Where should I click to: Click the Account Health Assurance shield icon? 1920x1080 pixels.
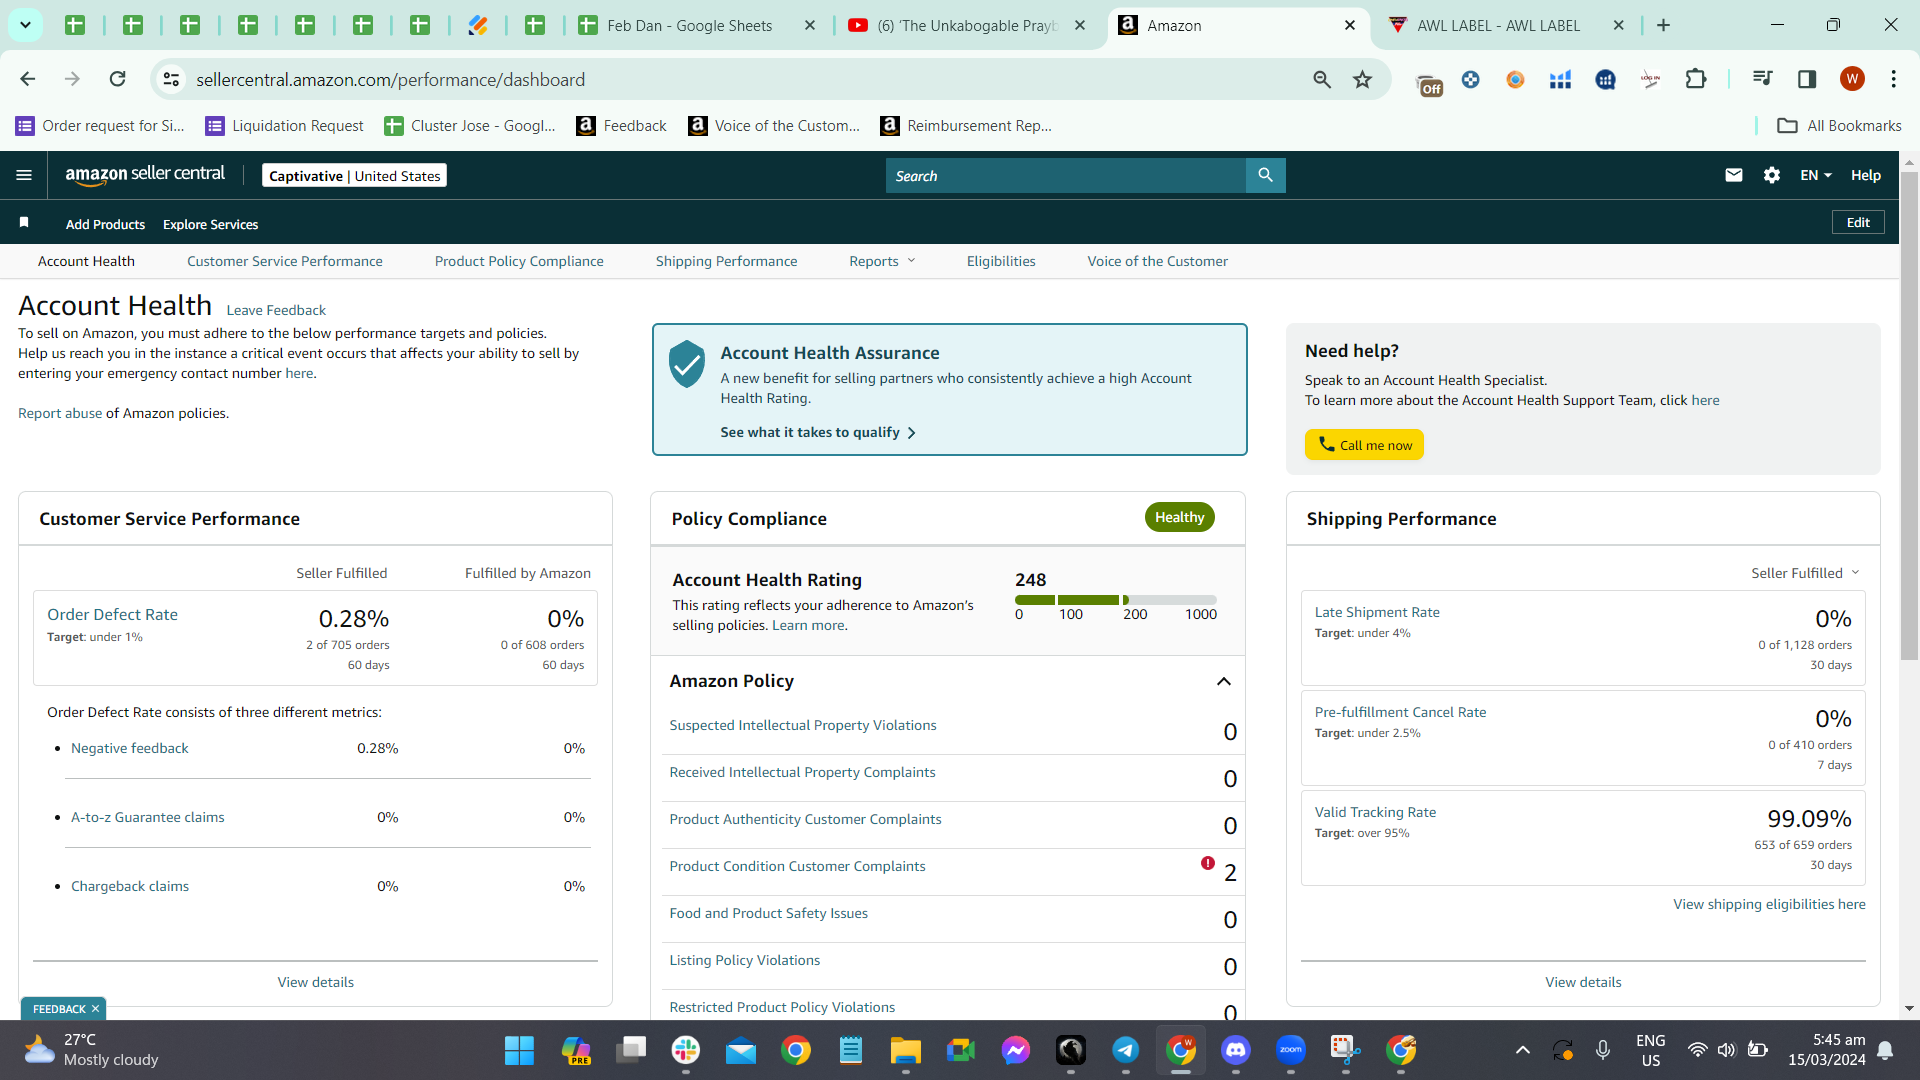click(687, 364)
